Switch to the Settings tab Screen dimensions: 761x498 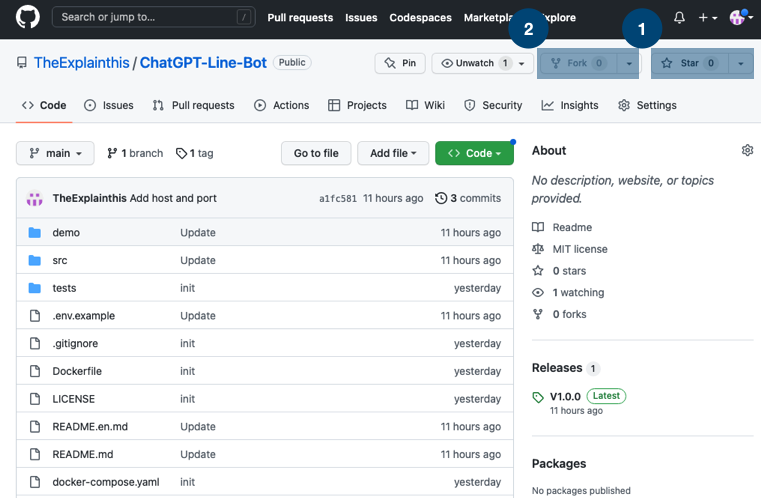[x=647, y=105]
